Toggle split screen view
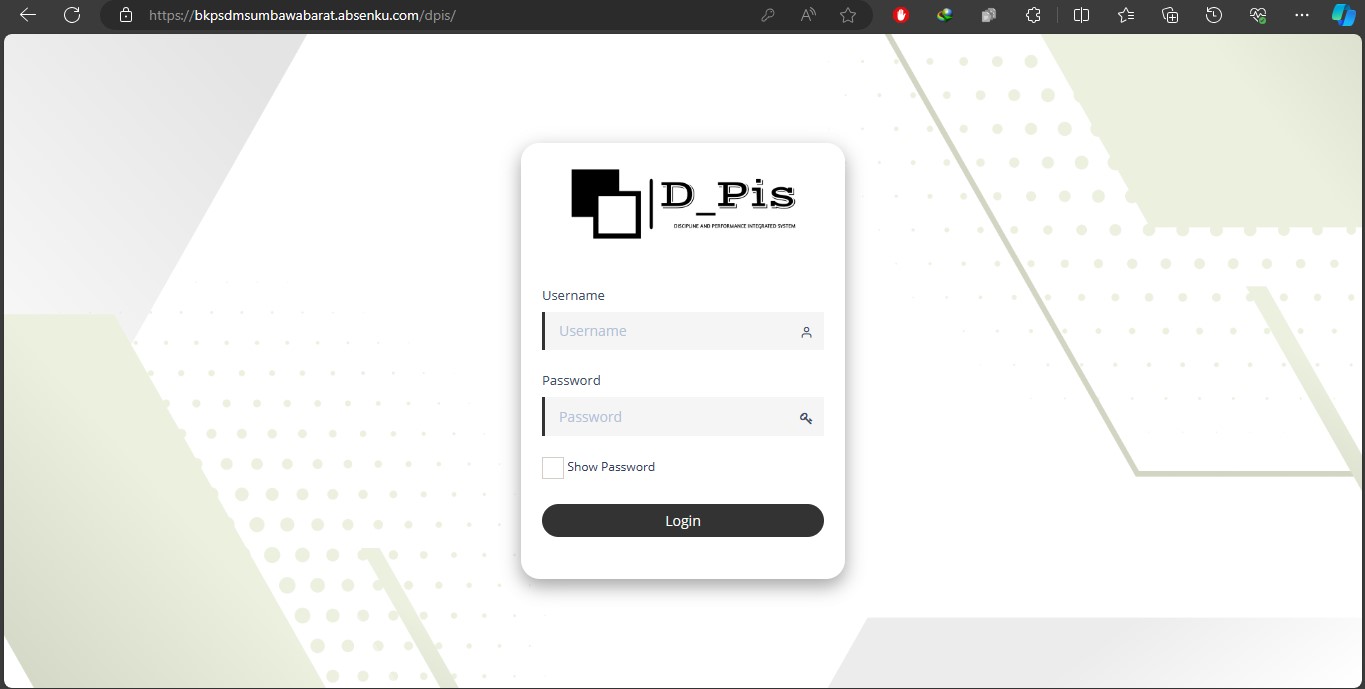 coord(1081,15)
